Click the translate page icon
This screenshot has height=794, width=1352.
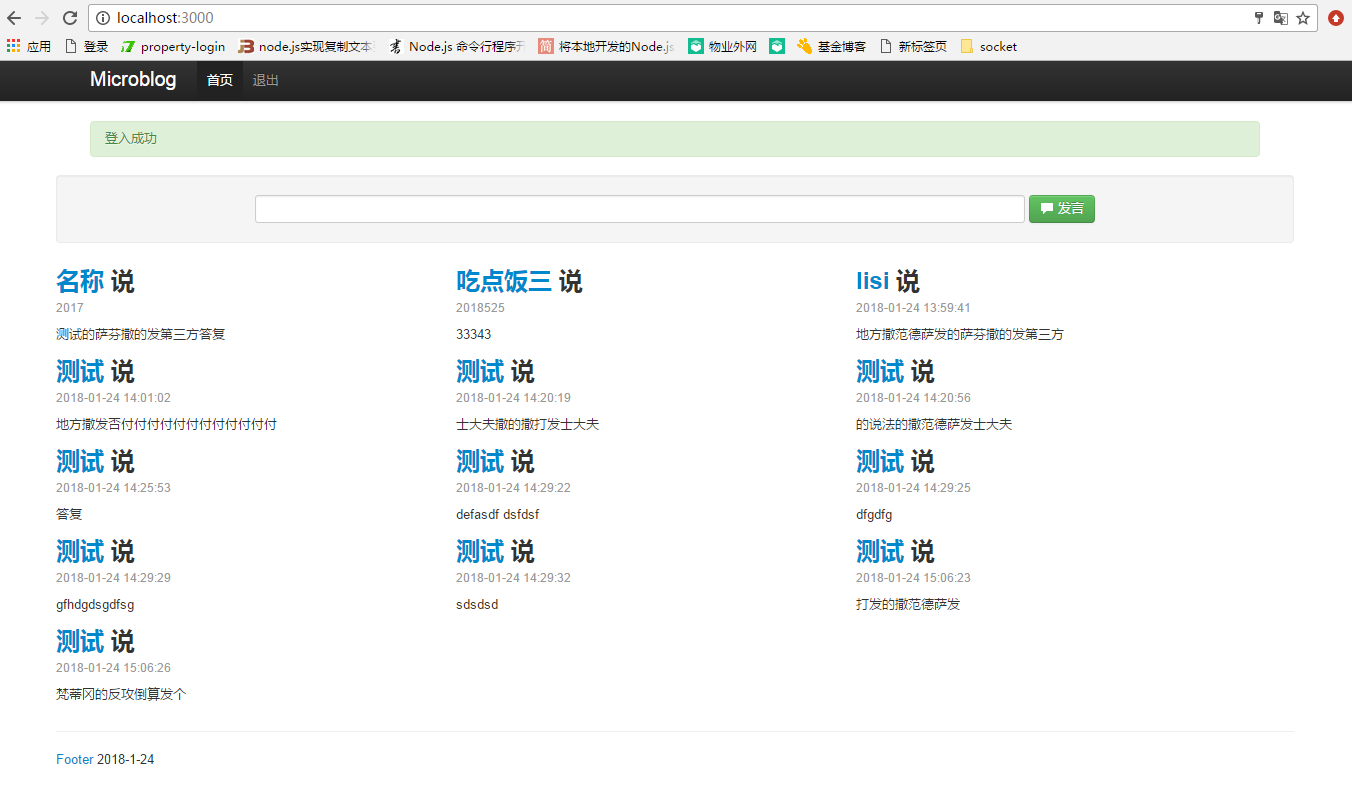click(x=1280, y=18)
